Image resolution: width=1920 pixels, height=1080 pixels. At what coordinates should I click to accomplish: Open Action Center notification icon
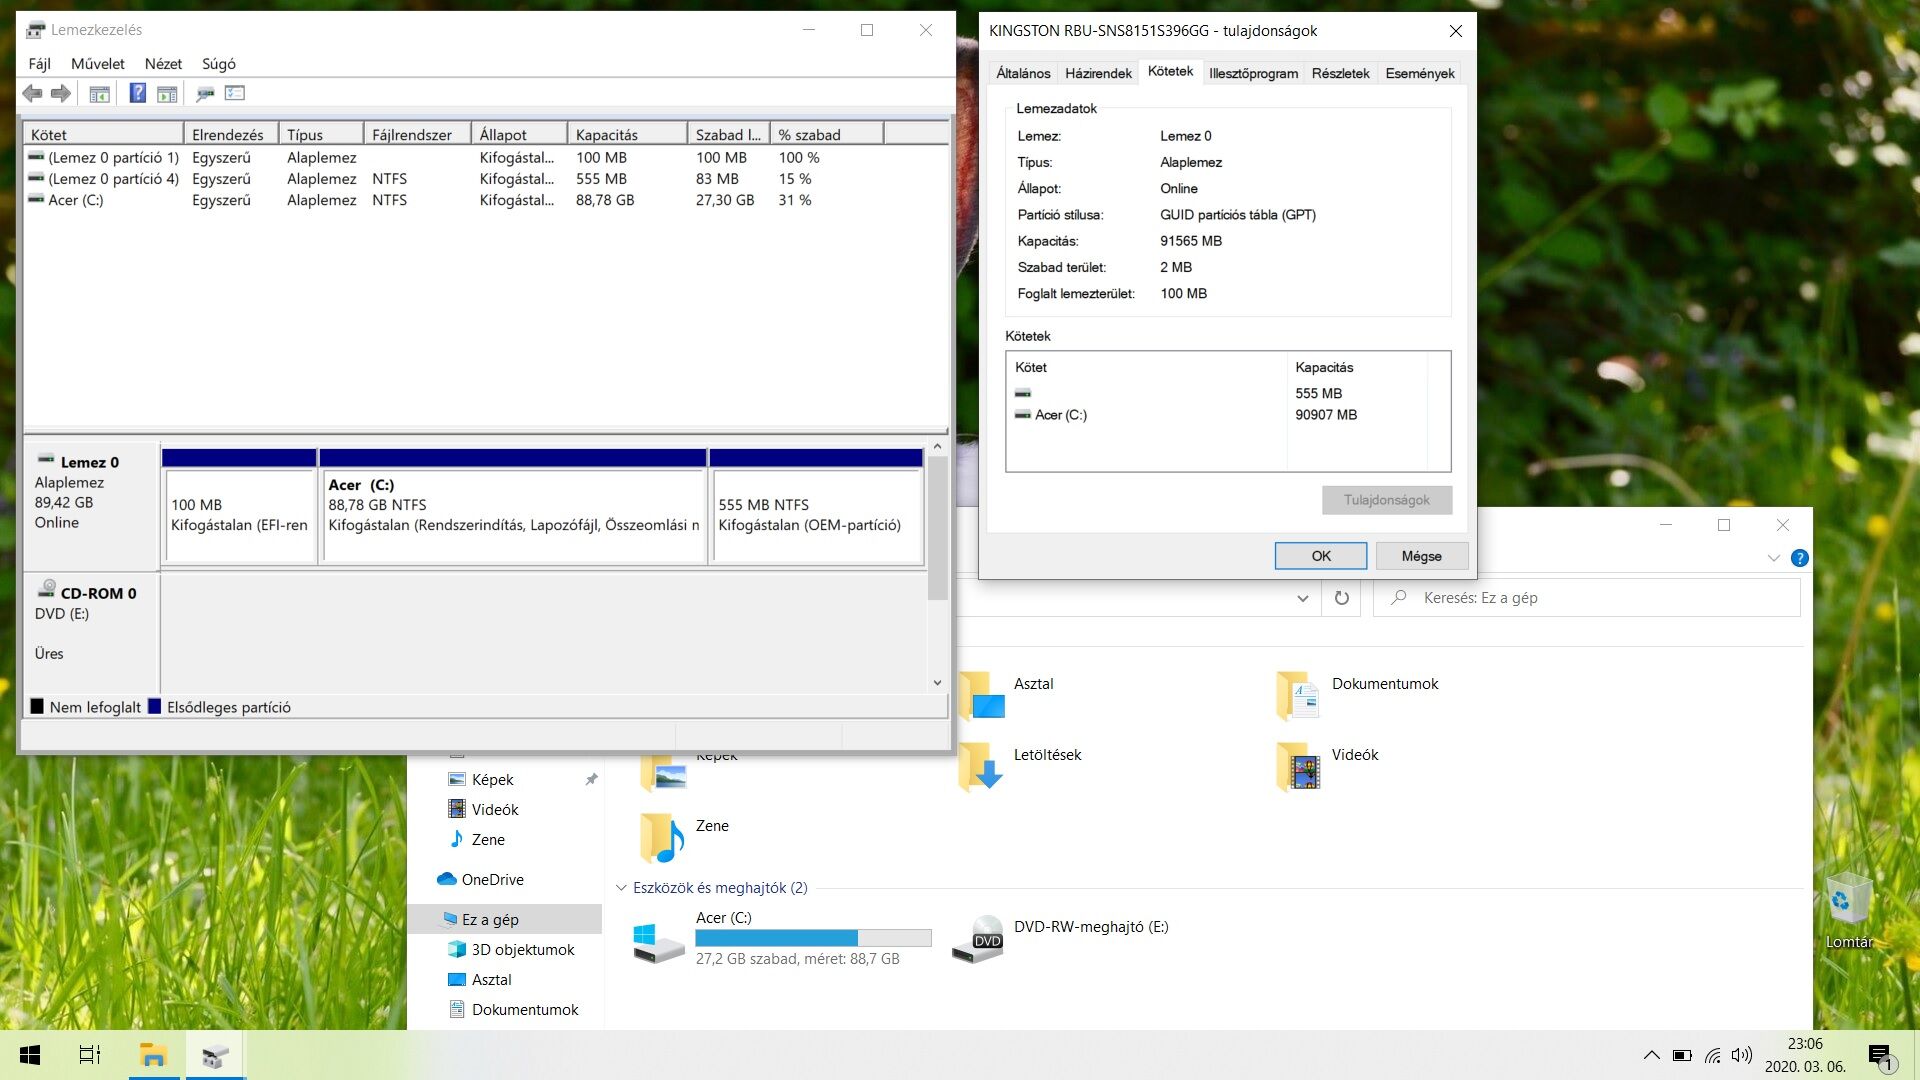pyautogui.click(x=1881, y=1056)
